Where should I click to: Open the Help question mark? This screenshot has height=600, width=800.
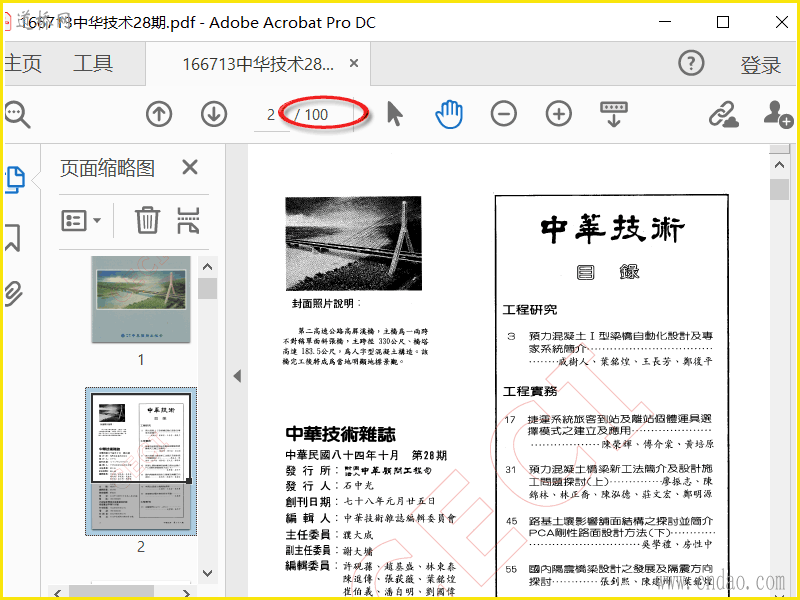coord(691,64)
